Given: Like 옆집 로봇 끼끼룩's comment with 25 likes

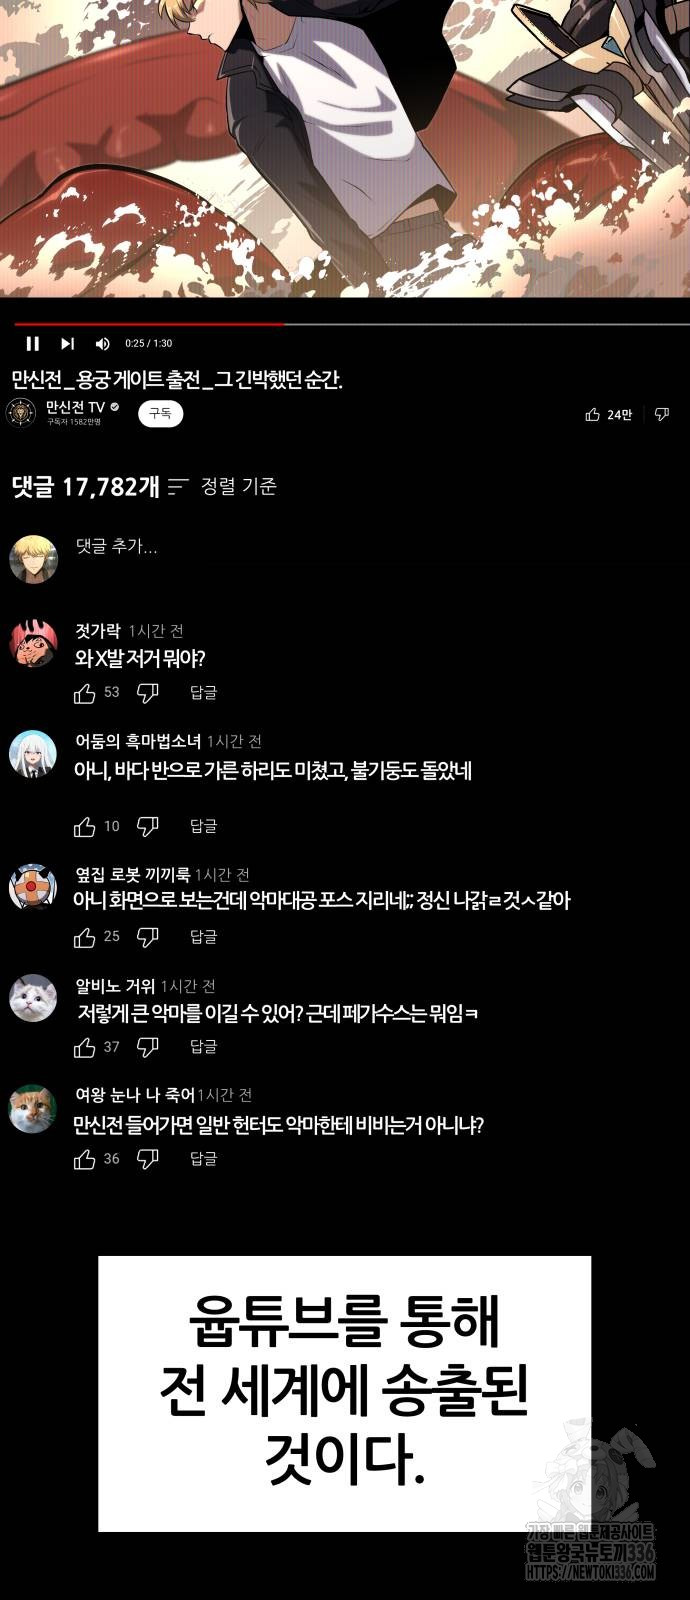Looking at the screenshot, I should (x=85, y=937).
